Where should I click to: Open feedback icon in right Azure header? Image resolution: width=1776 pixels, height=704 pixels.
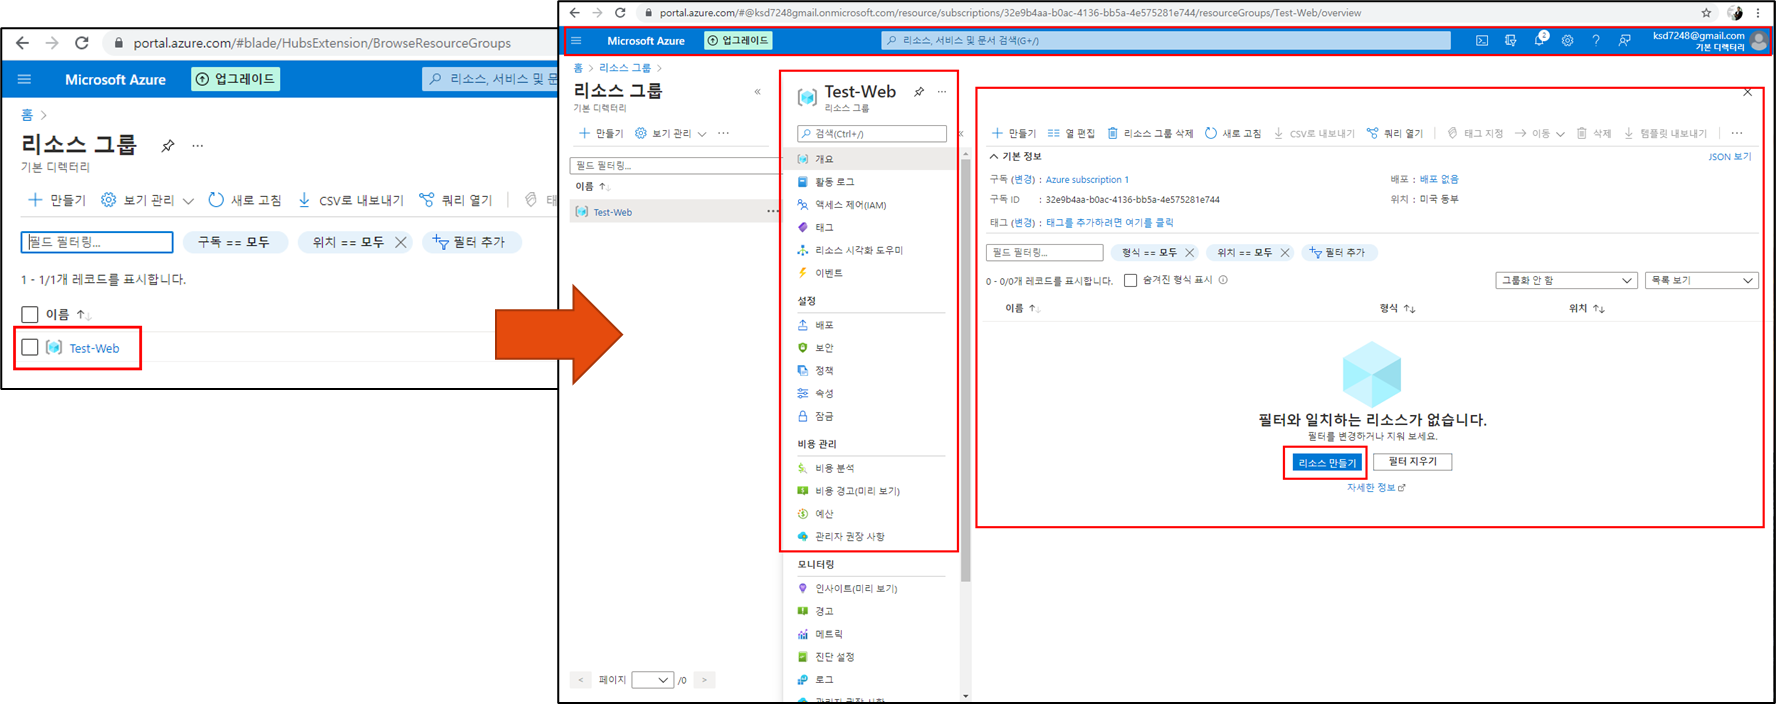click(x=1625, y=41)
